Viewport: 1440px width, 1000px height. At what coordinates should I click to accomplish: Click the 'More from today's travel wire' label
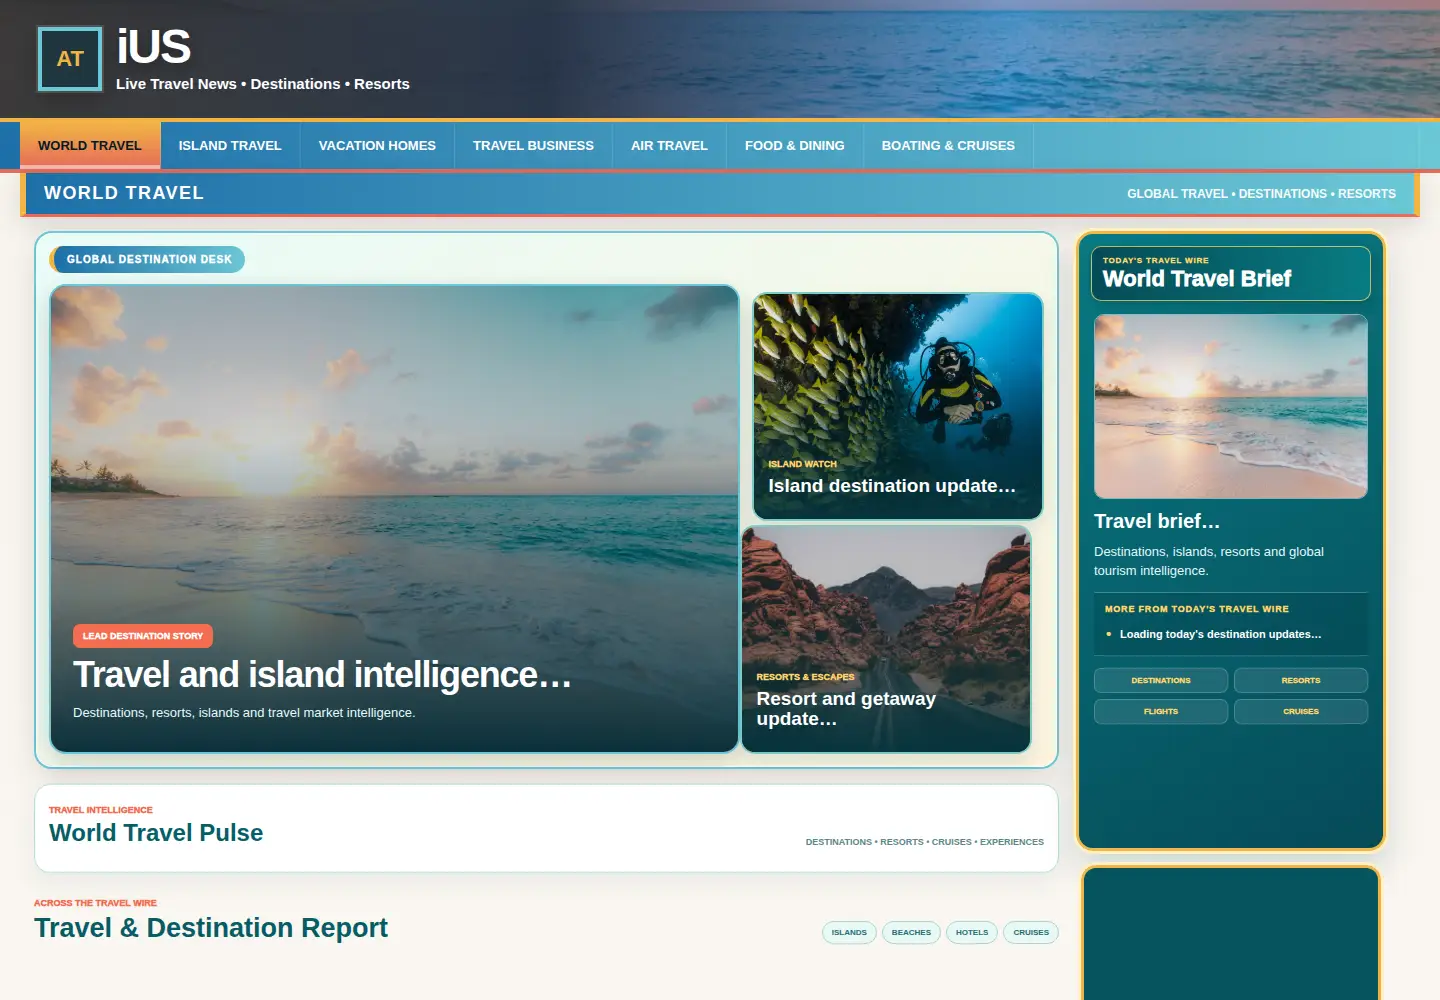coord(1197,609)
